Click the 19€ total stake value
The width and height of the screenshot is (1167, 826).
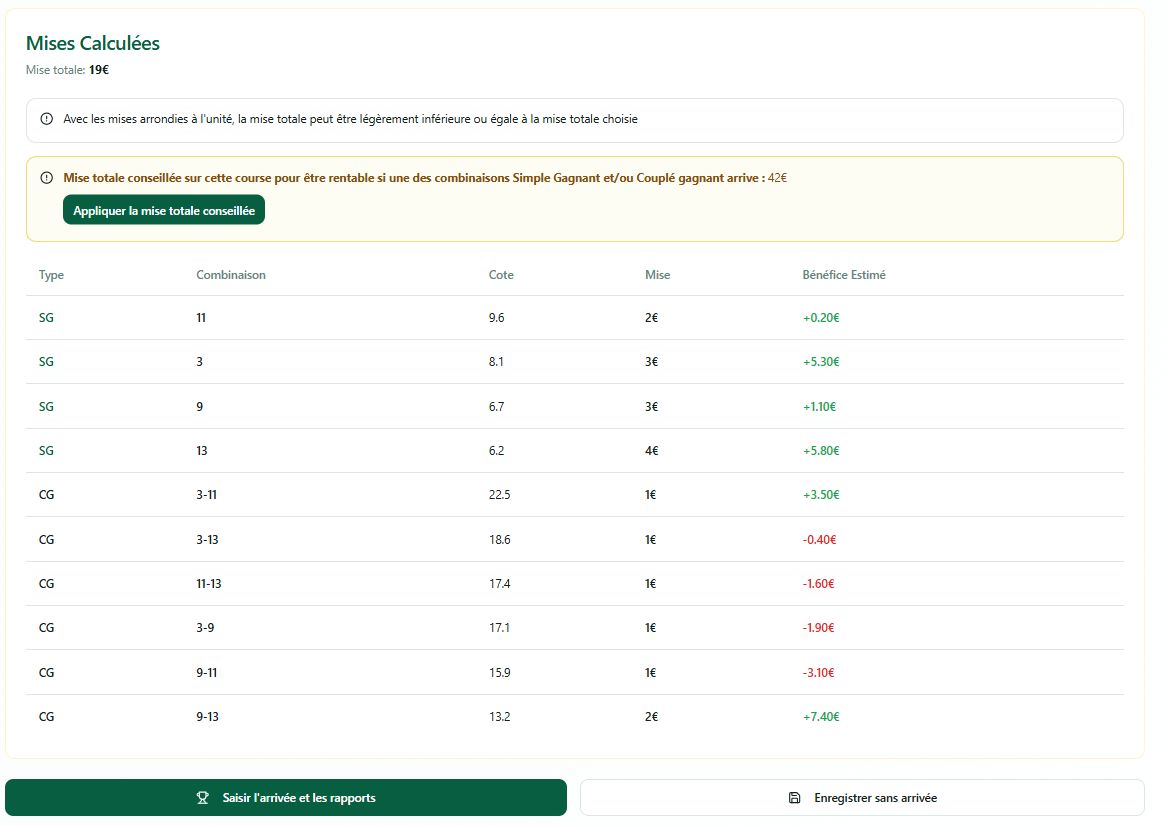click(99, 70)
